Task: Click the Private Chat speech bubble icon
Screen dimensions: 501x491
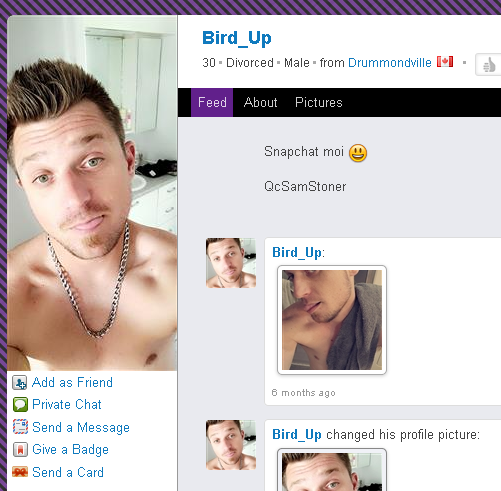Action: point(20,405)
